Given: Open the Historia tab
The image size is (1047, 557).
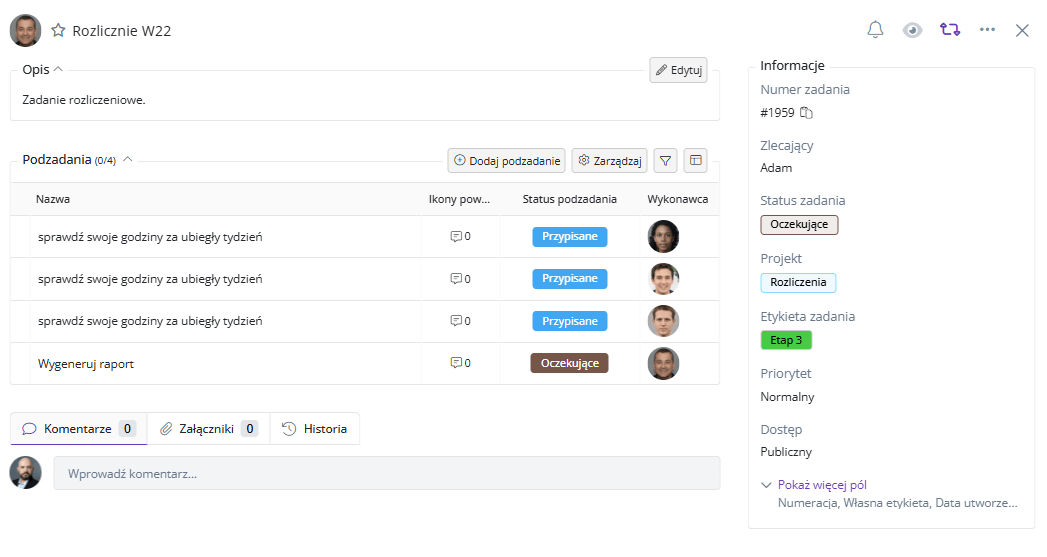Looking at the screenshot, I should [x=315, y=429].
